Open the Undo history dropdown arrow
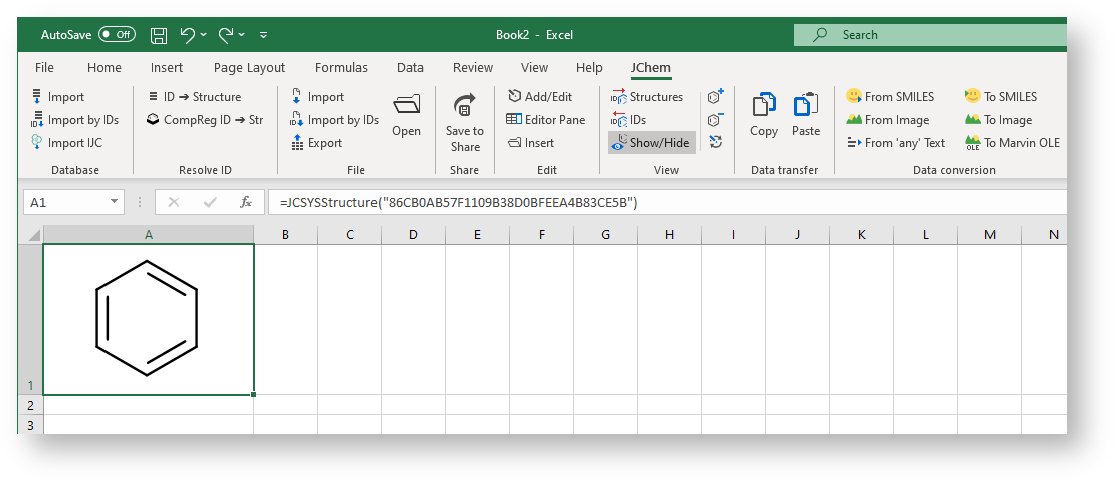Screen dimensions: 1115x482 (205, 35)
